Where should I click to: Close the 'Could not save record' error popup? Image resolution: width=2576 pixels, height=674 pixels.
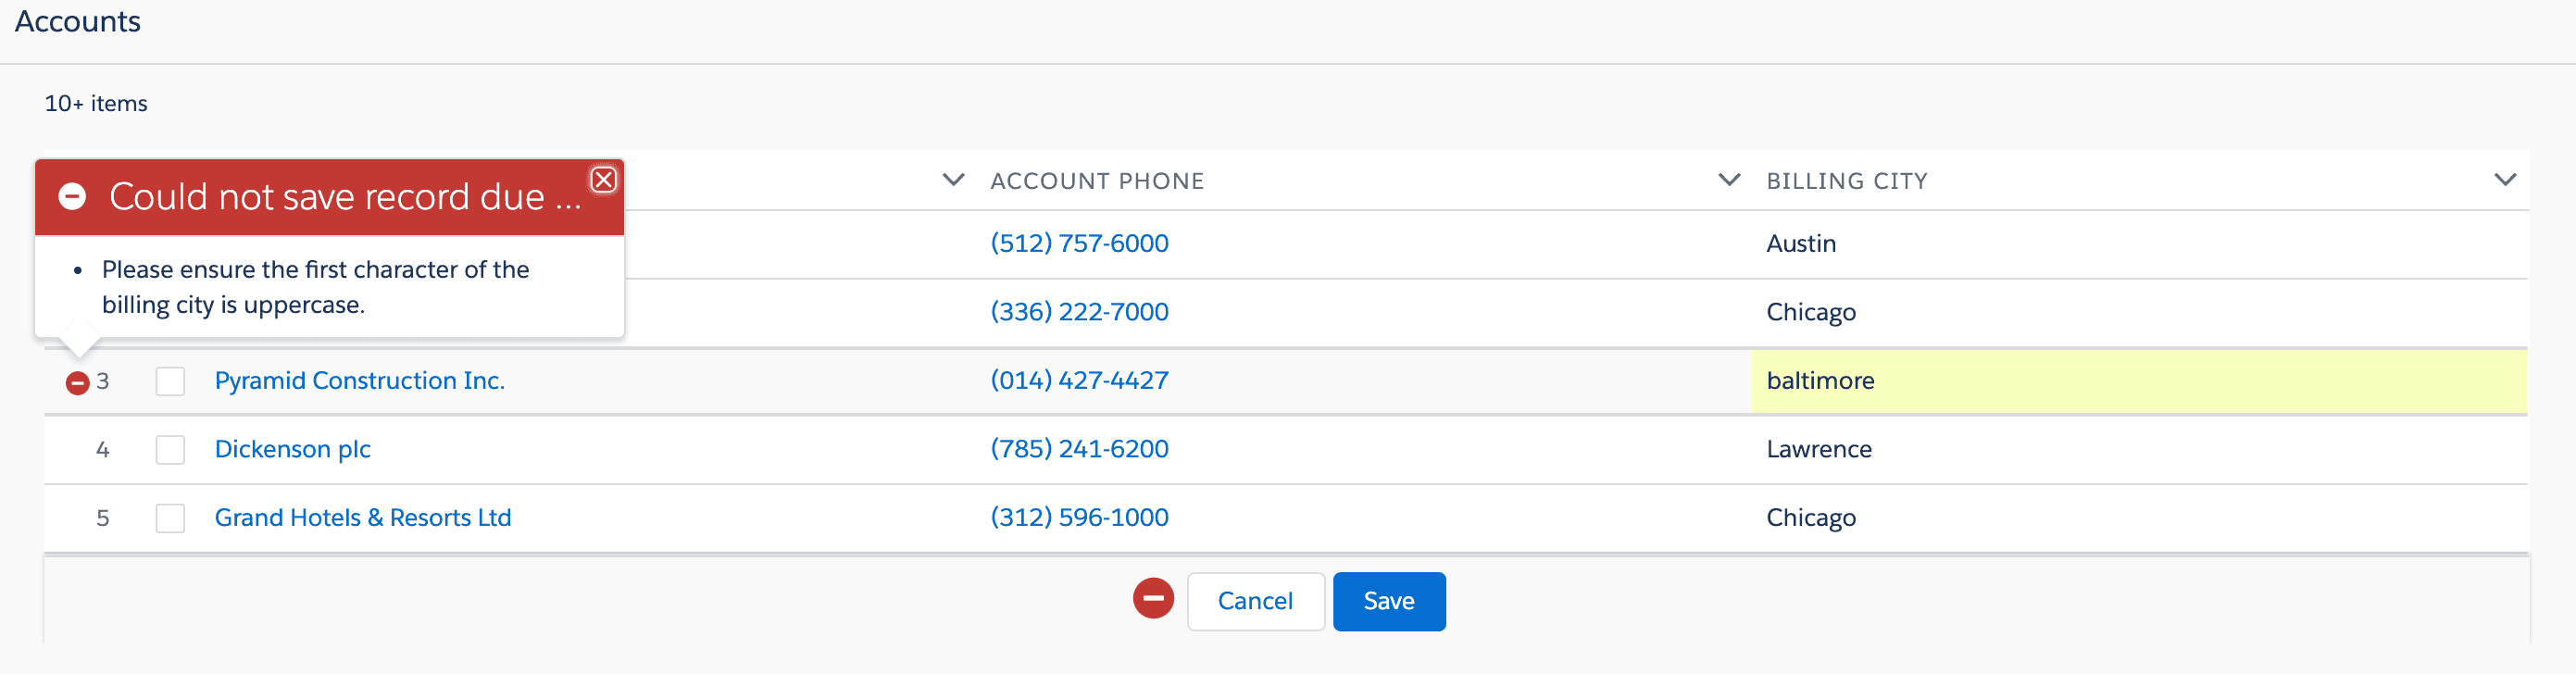click(603, 180)
